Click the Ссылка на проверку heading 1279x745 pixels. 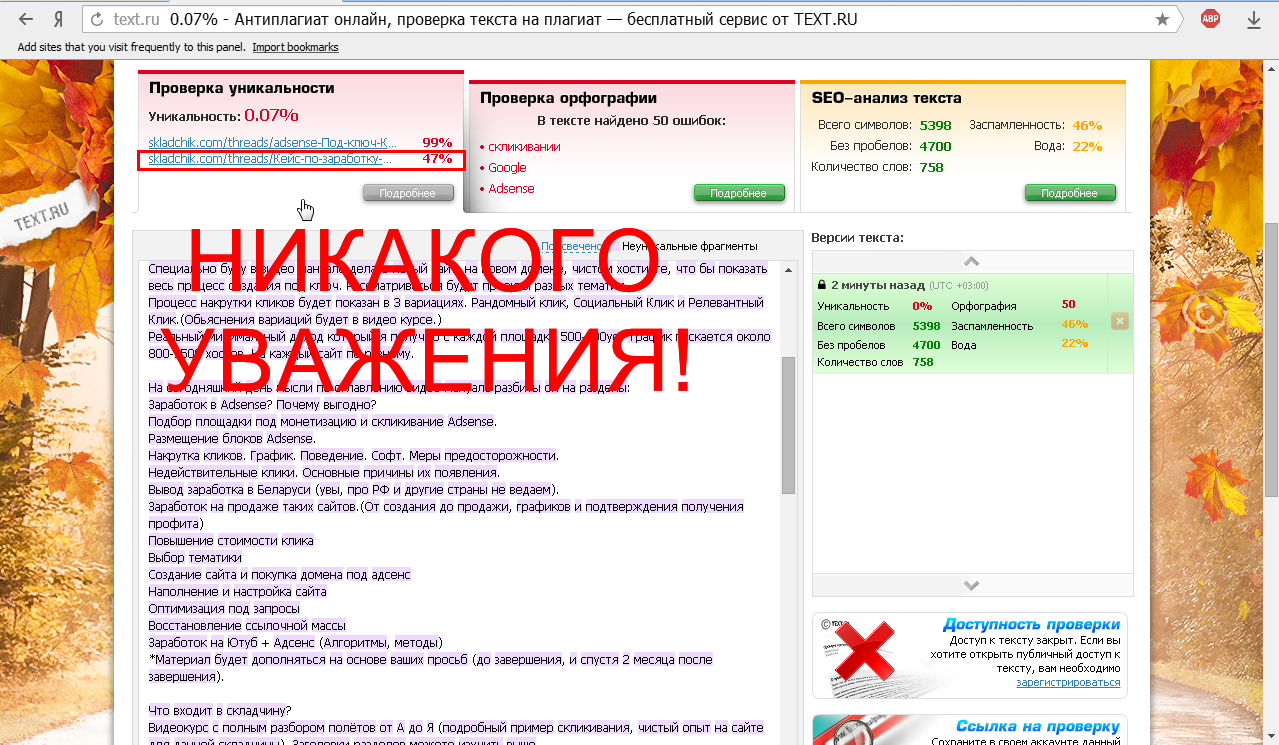pyautogui.click(x=1038, y=727)
